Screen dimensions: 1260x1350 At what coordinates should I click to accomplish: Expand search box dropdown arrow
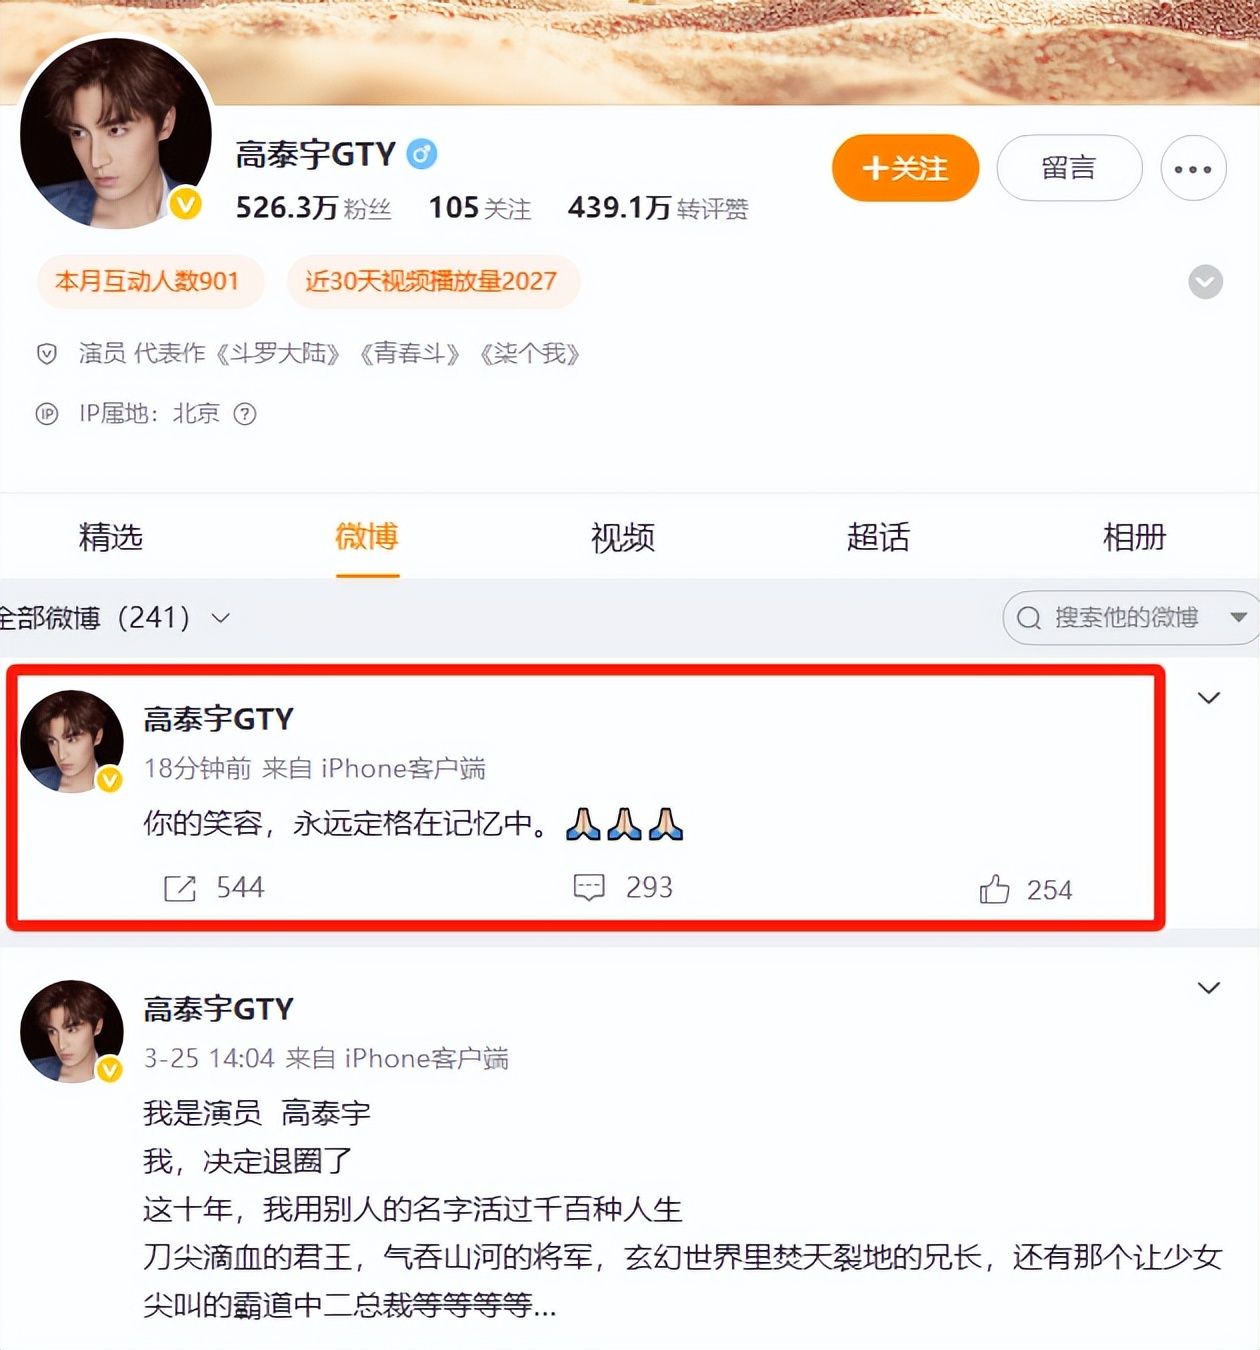click(x=1238, y=617)
